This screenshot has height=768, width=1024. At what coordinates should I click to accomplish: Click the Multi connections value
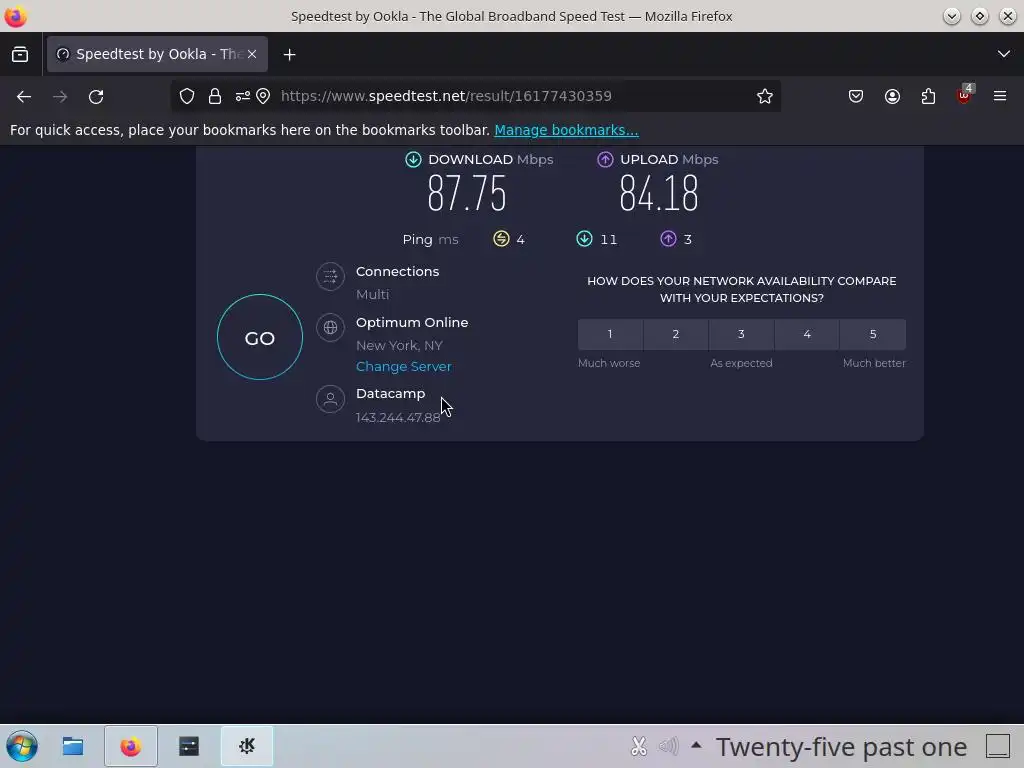coord(372,295)
